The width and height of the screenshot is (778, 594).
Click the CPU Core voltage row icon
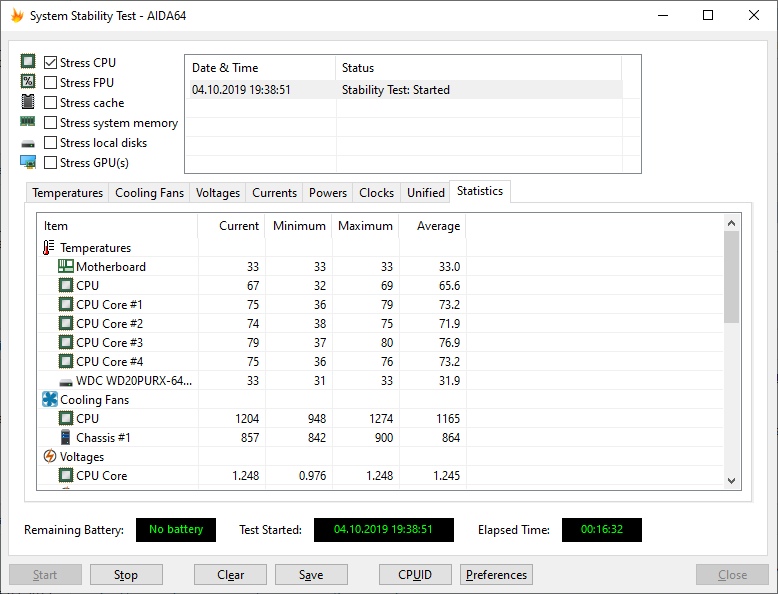click(65, 475)
